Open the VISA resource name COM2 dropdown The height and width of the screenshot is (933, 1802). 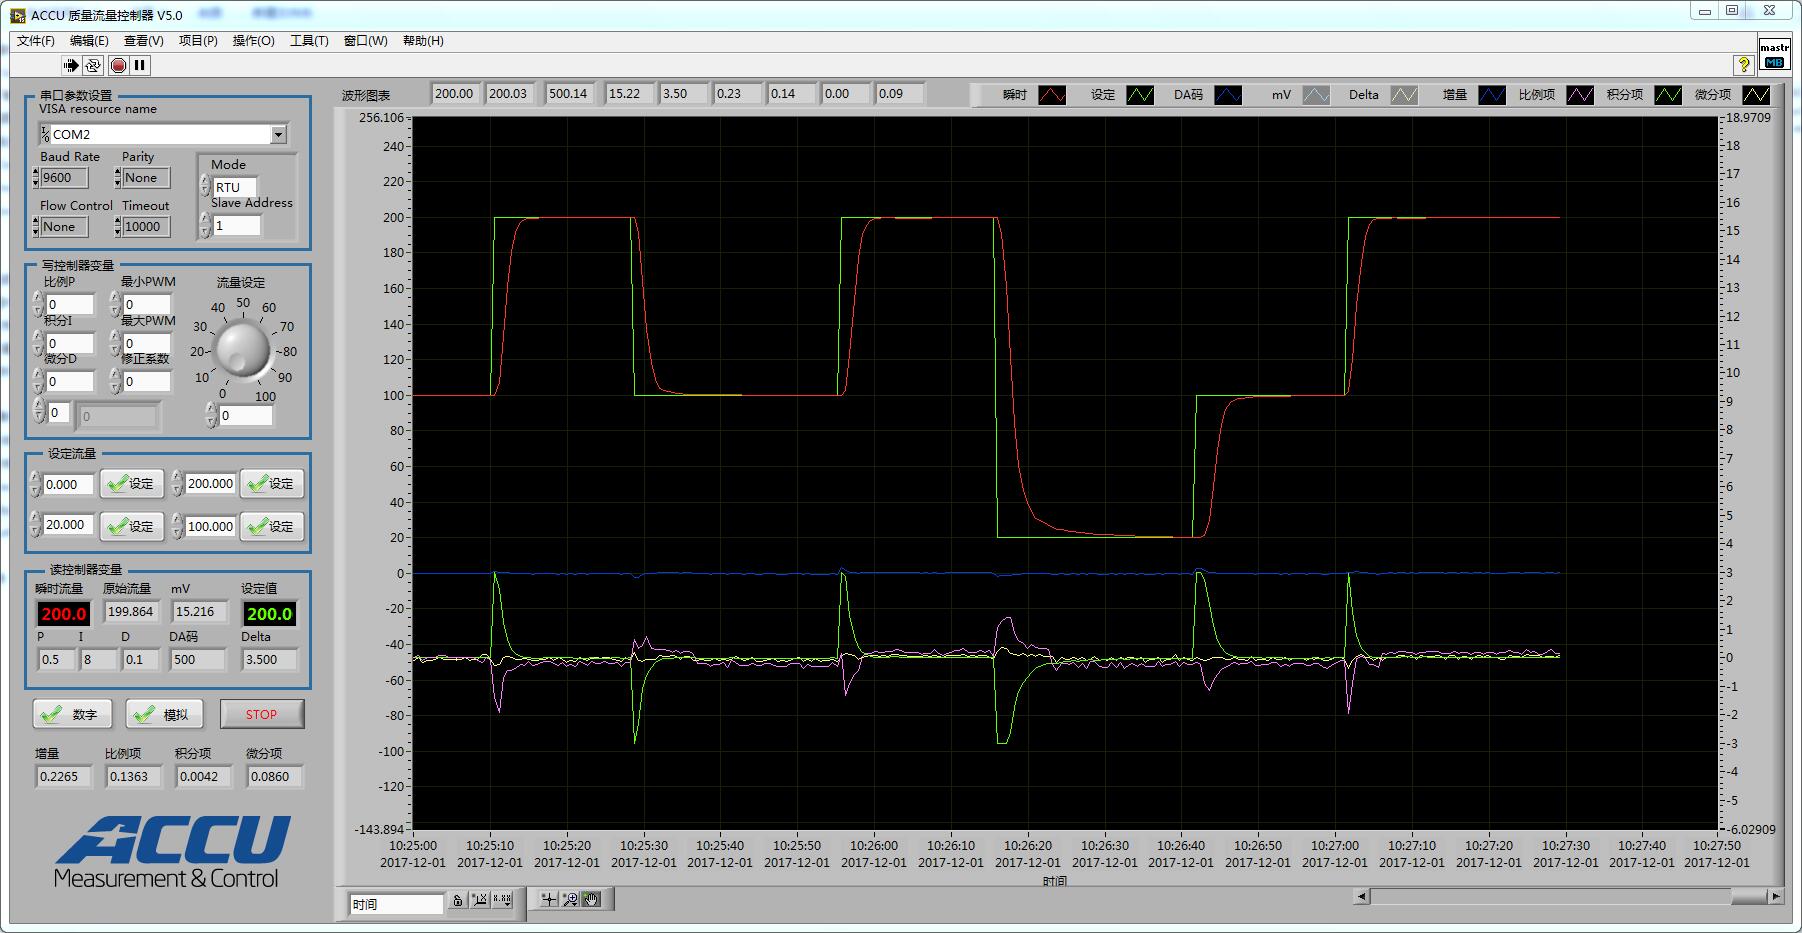click(279, 134)
